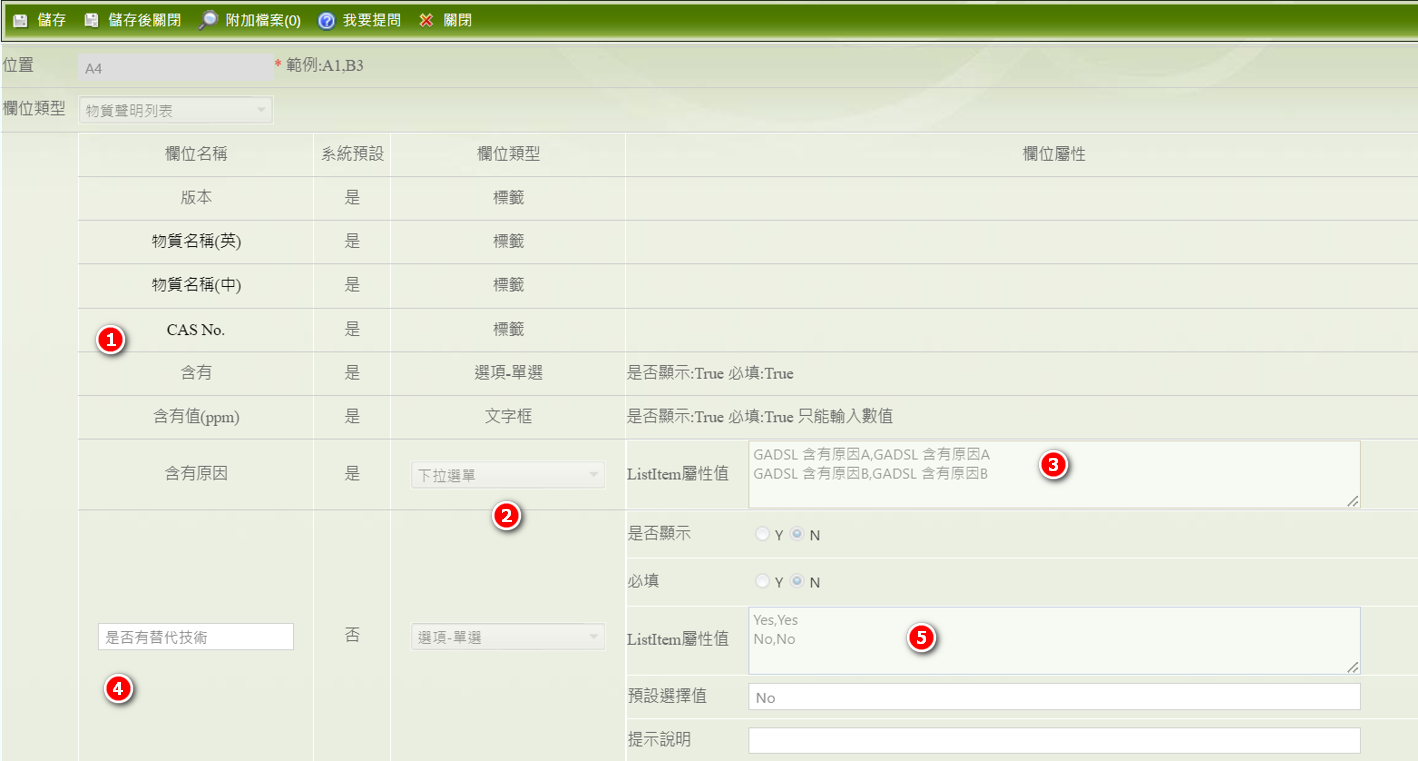Click the 是否有替代技術 field name input

click(x=196, y=637)
